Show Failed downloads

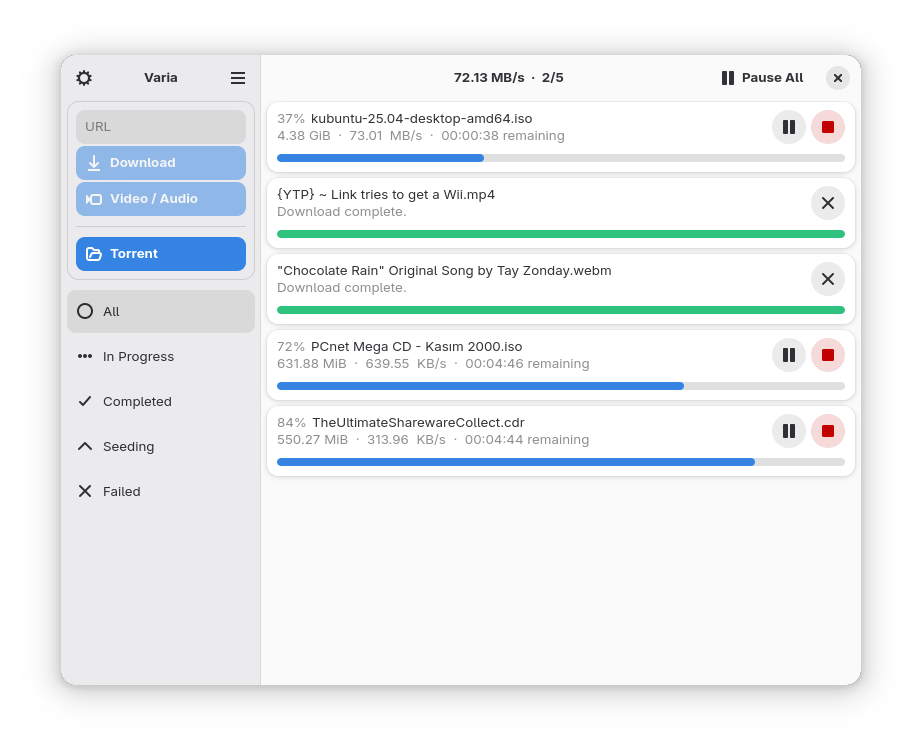[x=161, y=492]
